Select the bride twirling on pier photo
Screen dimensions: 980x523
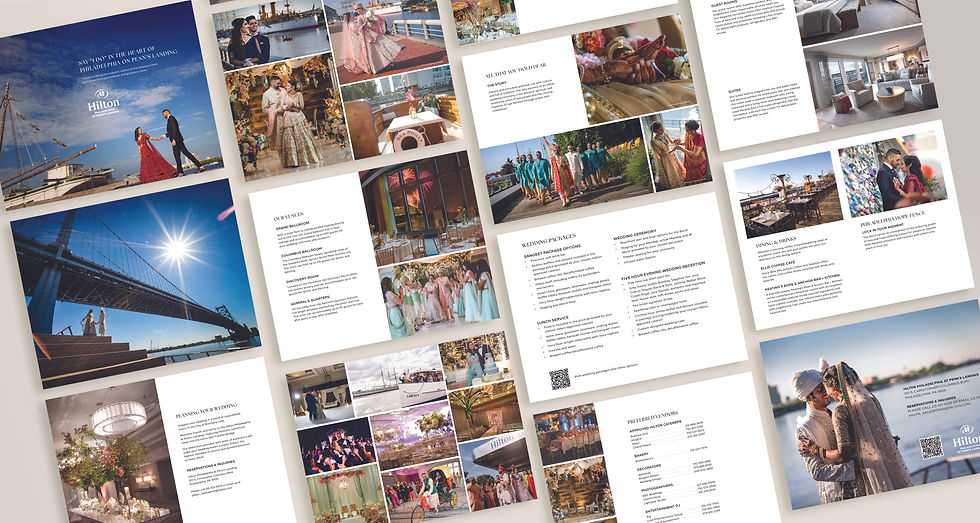386,42
